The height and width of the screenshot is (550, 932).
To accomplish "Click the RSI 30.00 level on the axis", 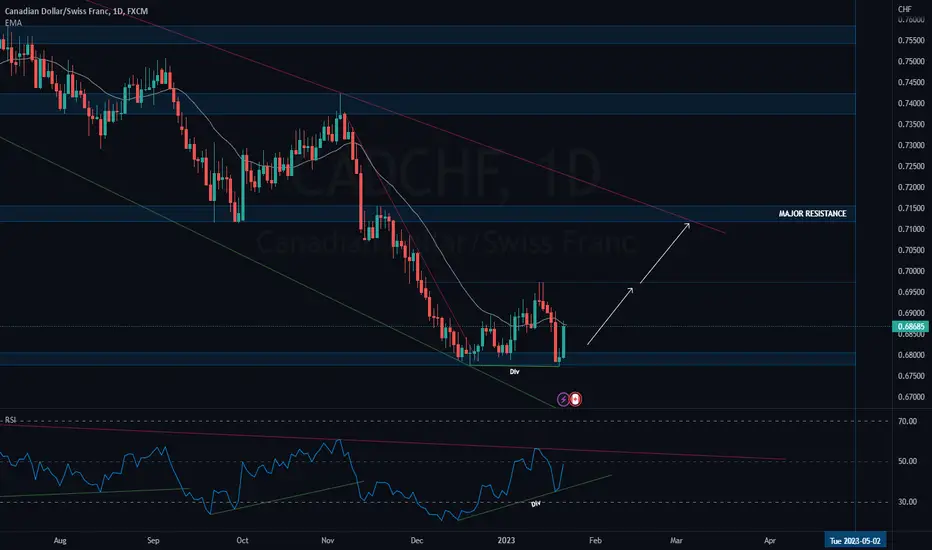I will coord(907,502).
